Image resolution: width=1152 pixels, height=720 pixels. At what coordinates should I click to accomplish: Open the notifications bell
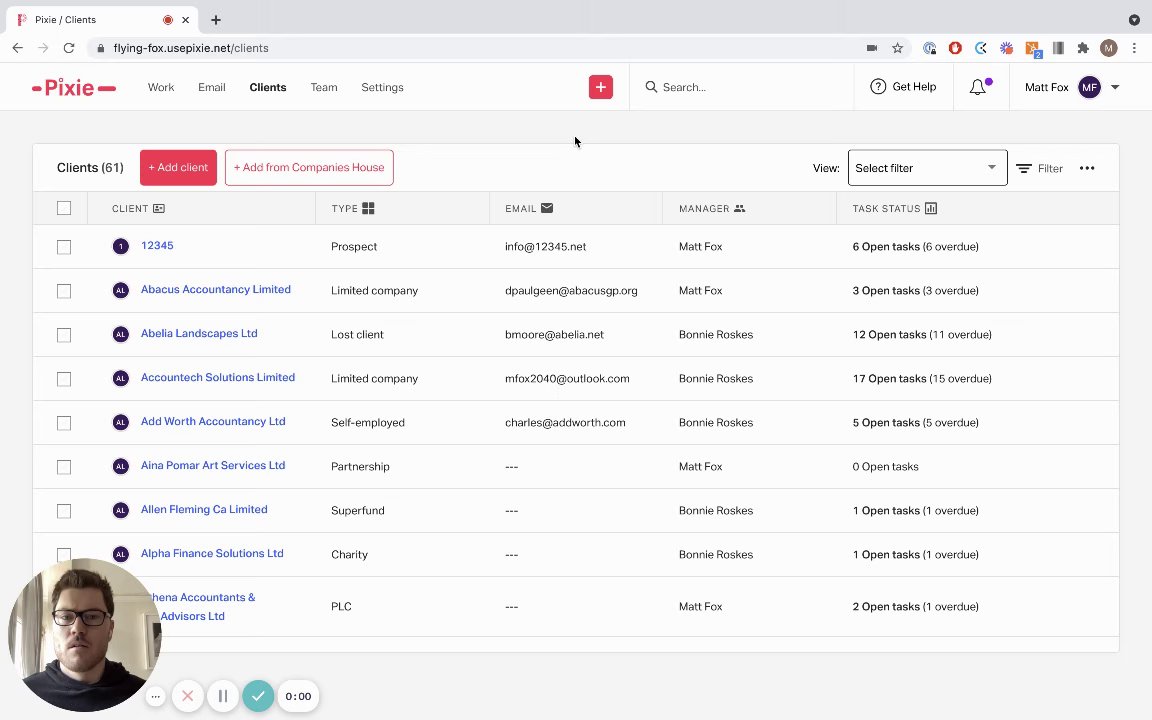click(978, 87)
